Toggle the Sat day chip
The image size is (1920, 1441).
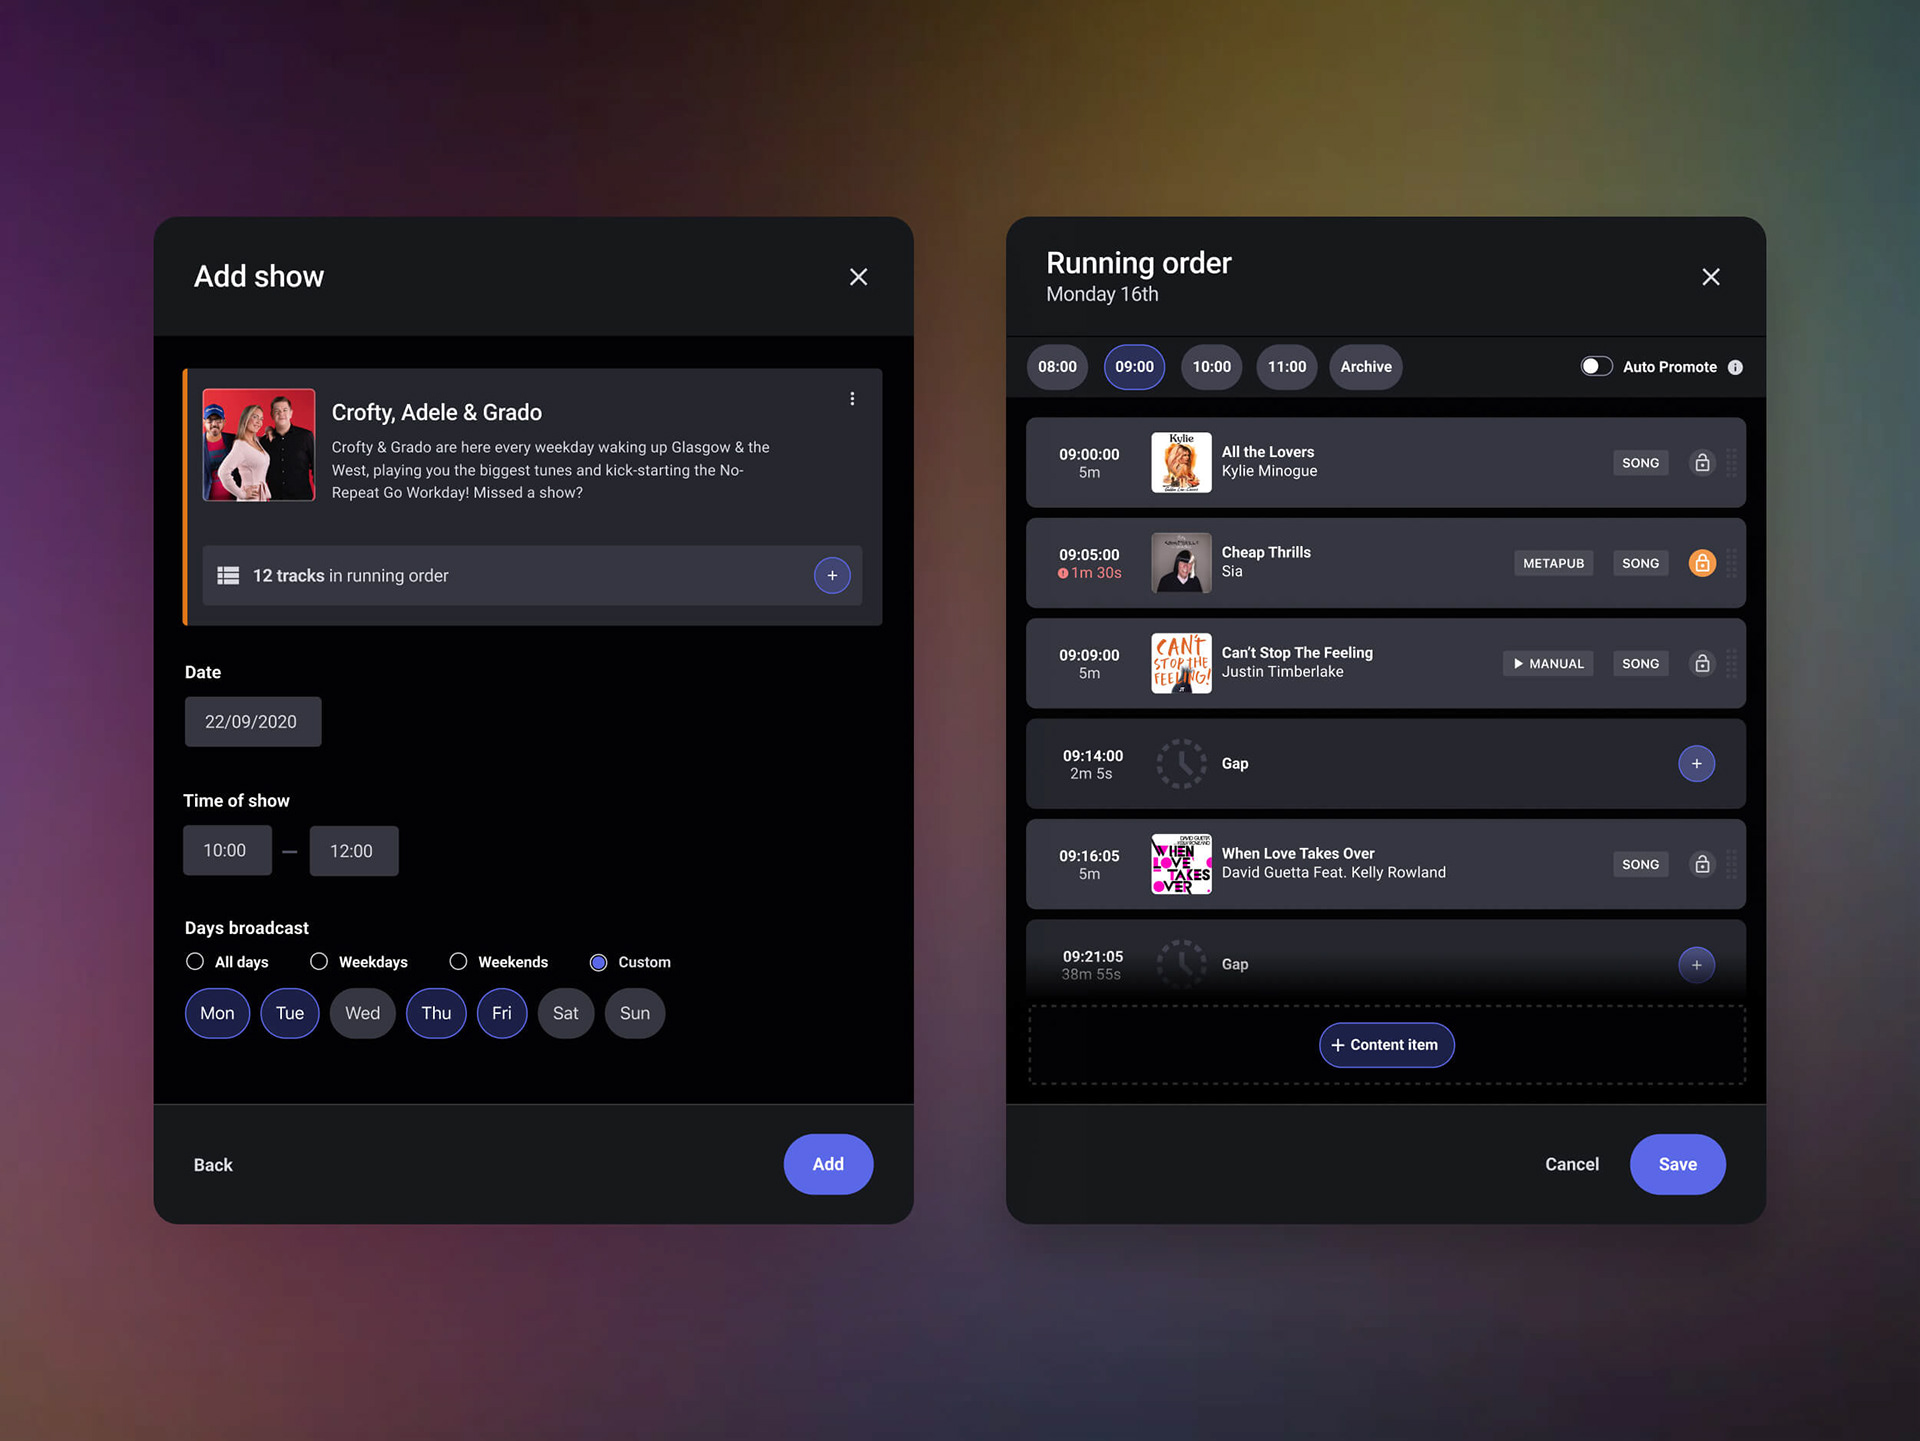tap(566, 1013)
